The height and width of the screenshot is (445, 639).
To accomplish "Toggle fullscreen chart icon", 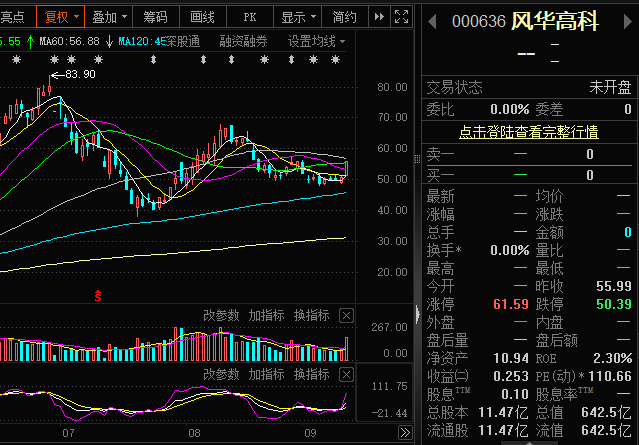I will point(401,17).
